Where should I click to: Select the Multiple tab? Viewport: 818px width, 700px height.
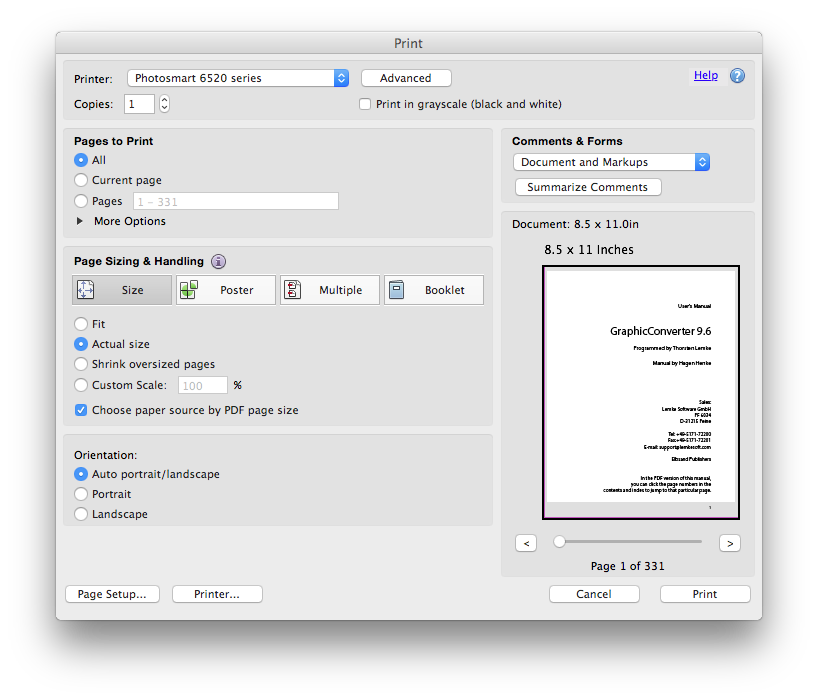click(x=330, y=290)
